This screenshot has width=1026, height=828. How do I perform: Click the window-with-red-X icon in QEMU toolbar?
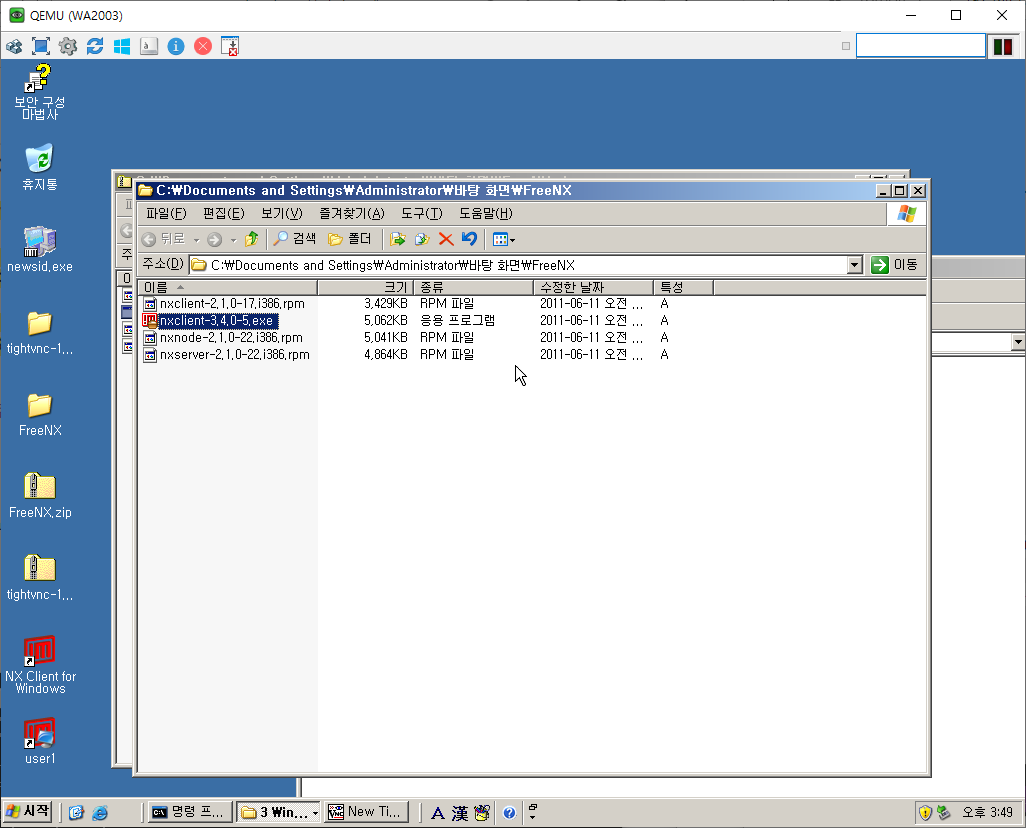coord(230,46)
